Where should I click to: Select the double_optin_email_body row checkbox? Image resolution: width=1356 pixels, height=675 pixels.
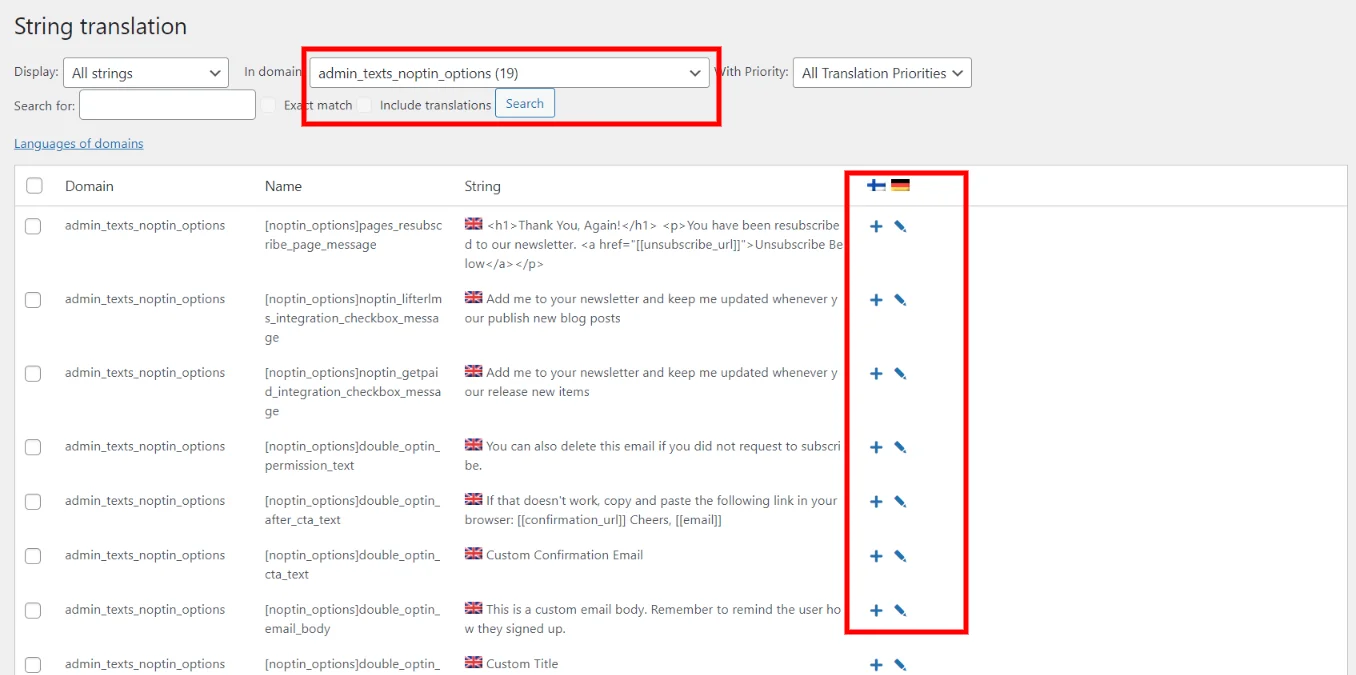click(33, 611)
